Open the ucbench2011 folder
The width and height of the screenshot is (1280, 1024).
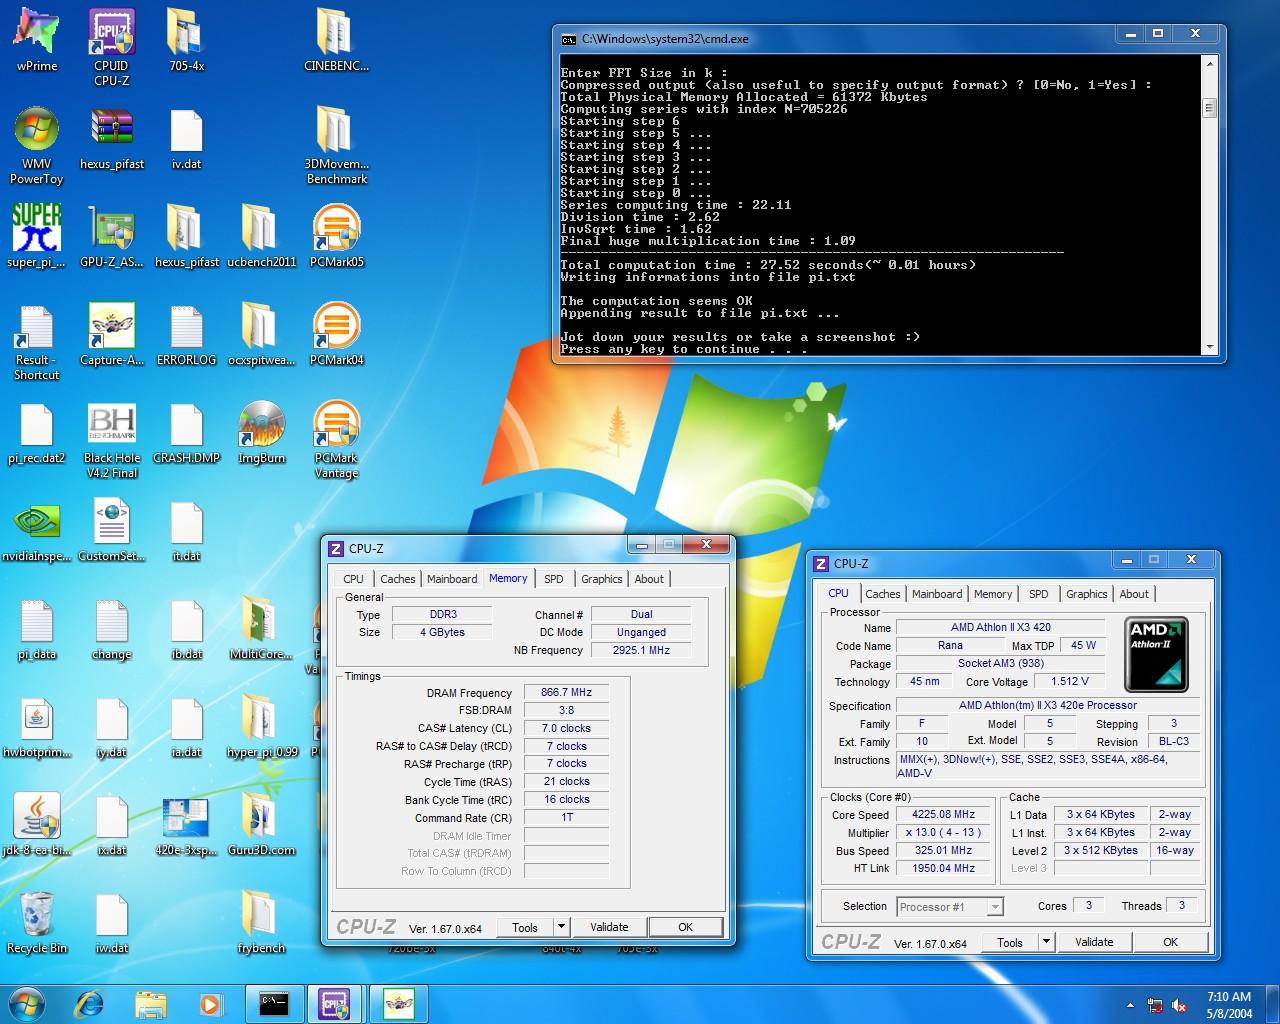pos(261,236)
